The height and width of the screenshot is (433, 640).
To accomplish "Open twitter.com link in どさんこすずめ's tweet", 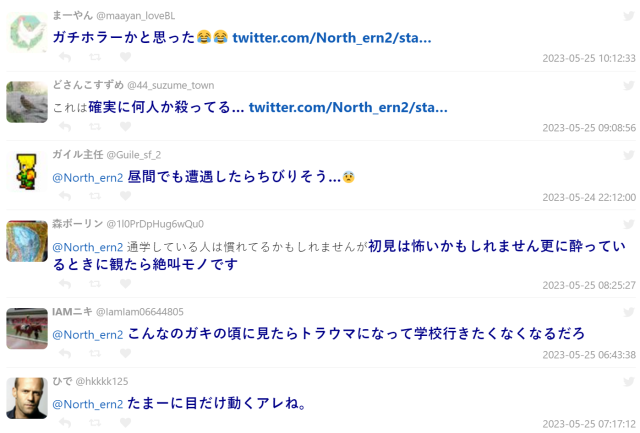I will [x=348, y=107].
